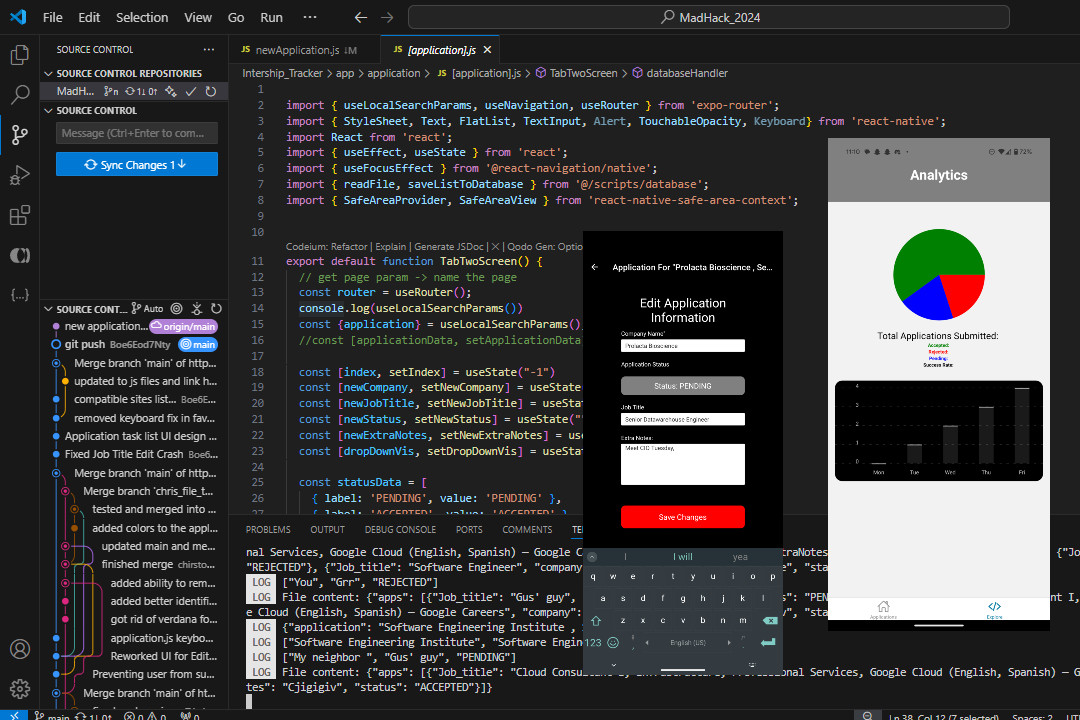The image size is (1080, 720).
Task: Click the Accounts icon in activity bar
Action: (19, 649)
